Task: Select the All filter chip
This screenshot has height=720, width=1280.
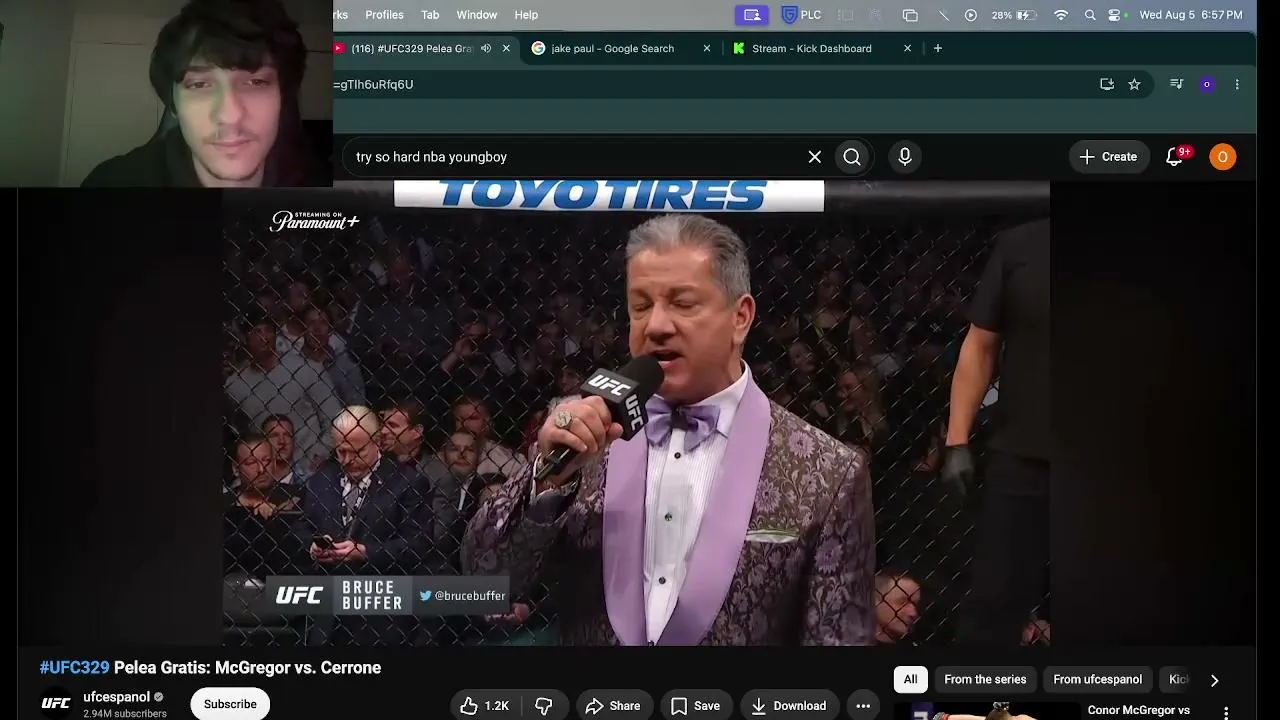Action: 910,680
